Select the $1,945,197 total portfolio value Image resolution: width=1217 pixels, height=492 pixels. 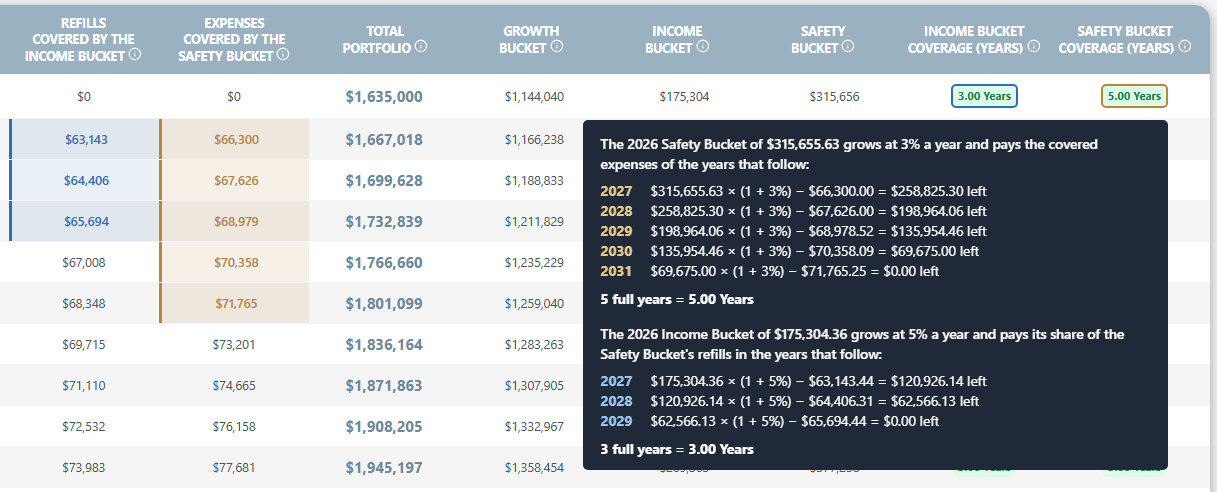pos(384,467)
